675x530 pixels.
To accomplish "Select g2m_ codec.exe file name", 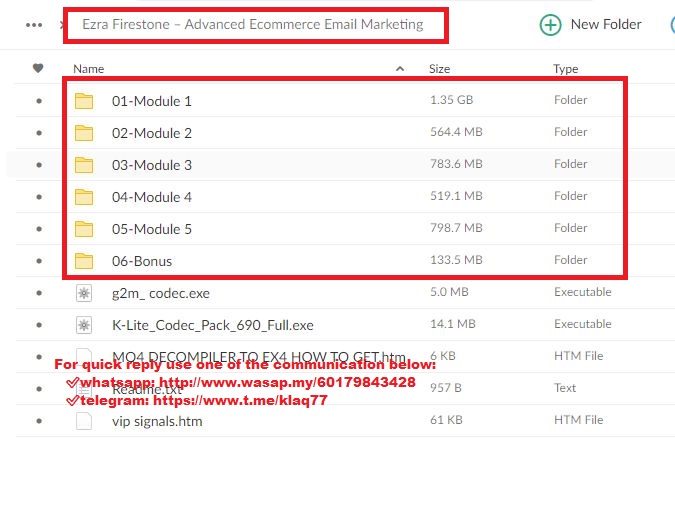I will tap(161, 293).
